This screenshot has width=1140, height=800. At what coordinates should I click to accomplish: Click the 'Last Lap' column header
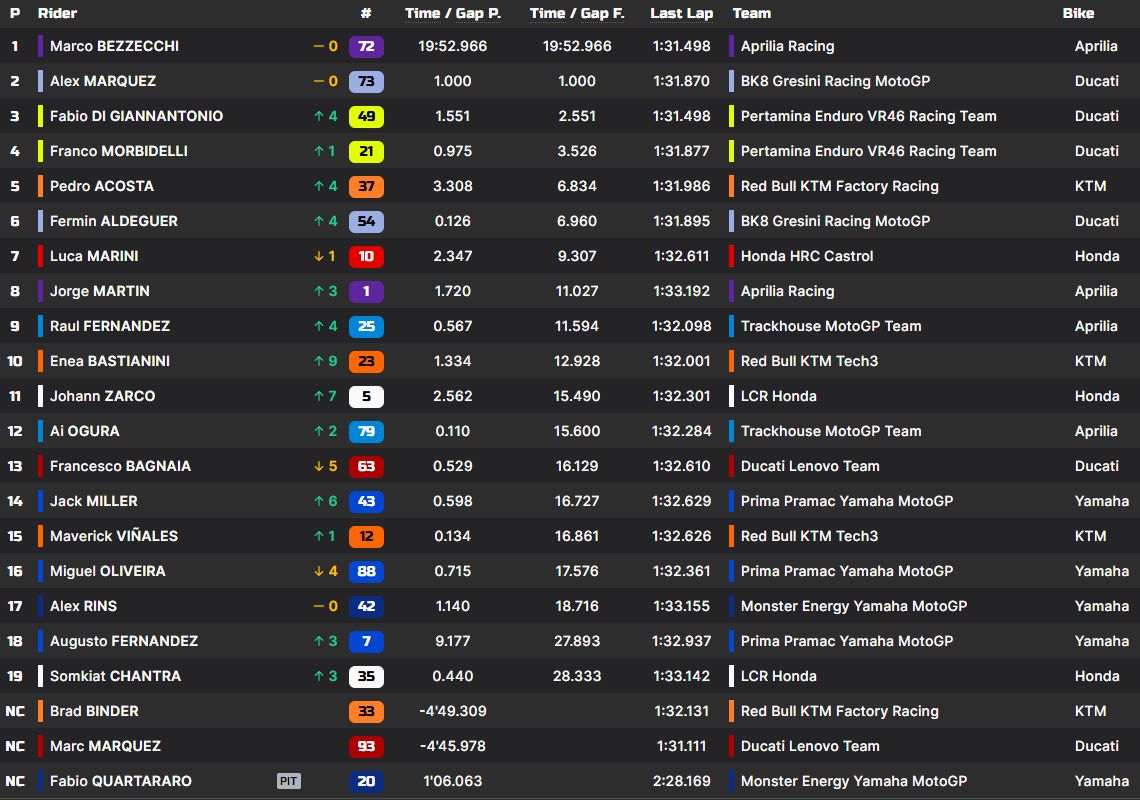[681, 13]
